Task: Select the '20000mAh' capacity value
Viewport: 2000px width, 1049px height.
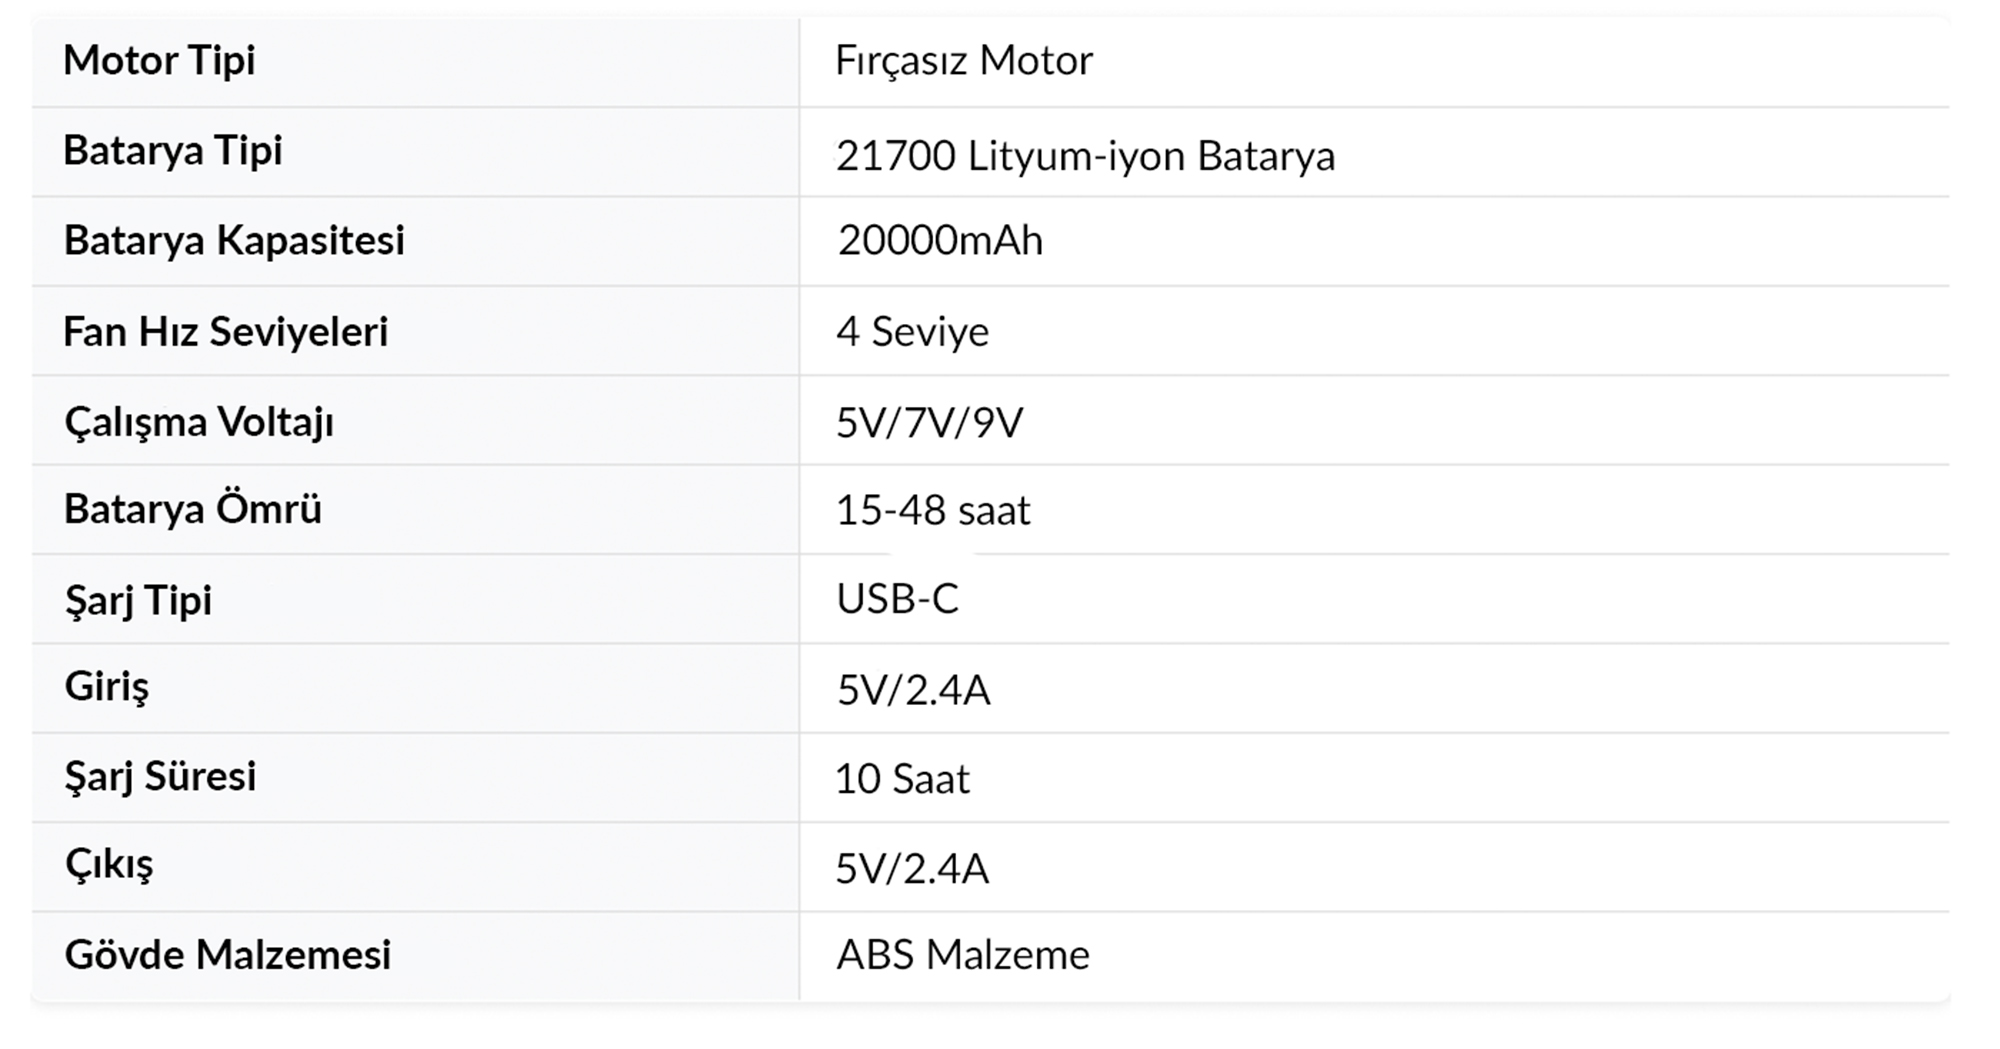Action: 940,241
